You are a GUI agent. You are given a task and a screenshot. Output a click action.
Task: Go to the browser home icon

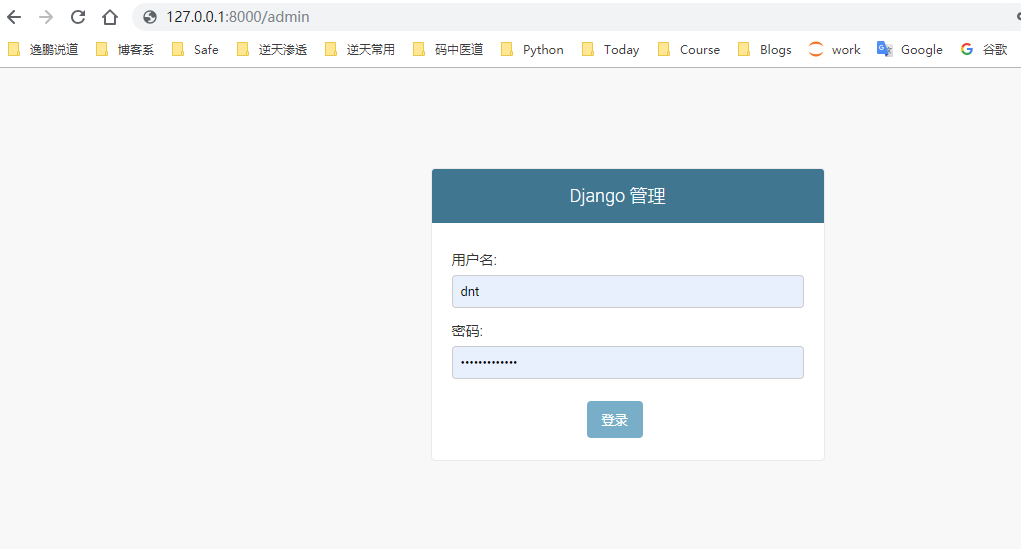point(110,17)
